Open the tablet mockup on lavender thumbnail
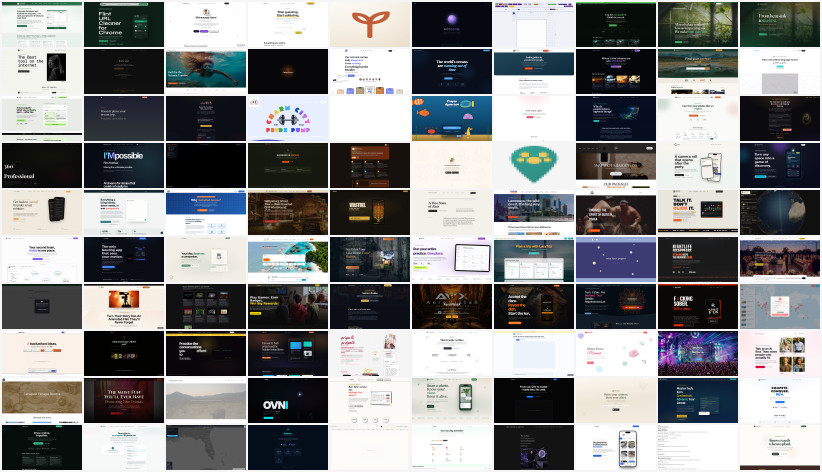 [x=452, y=260]
